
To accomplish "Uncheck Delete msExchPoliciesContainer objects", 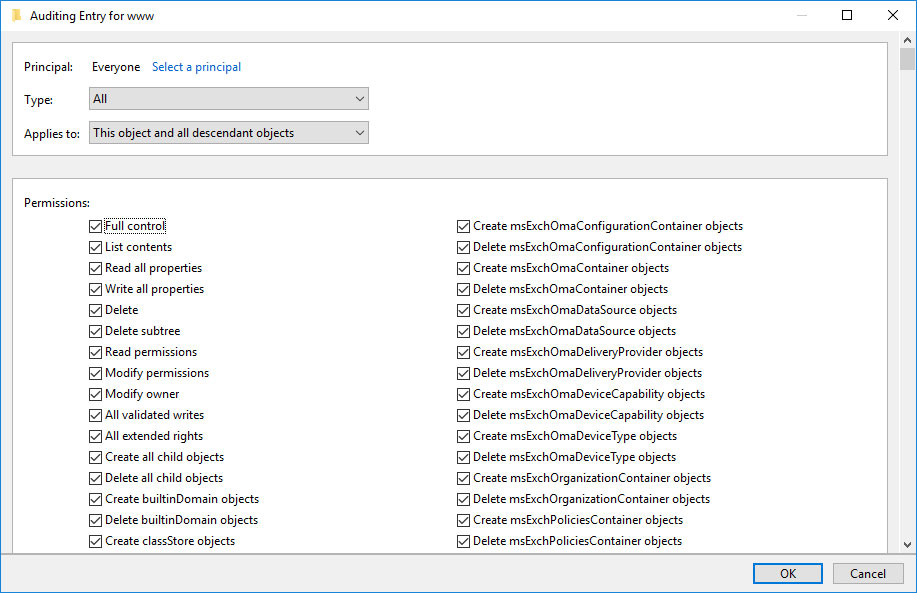I will point(463,542).
